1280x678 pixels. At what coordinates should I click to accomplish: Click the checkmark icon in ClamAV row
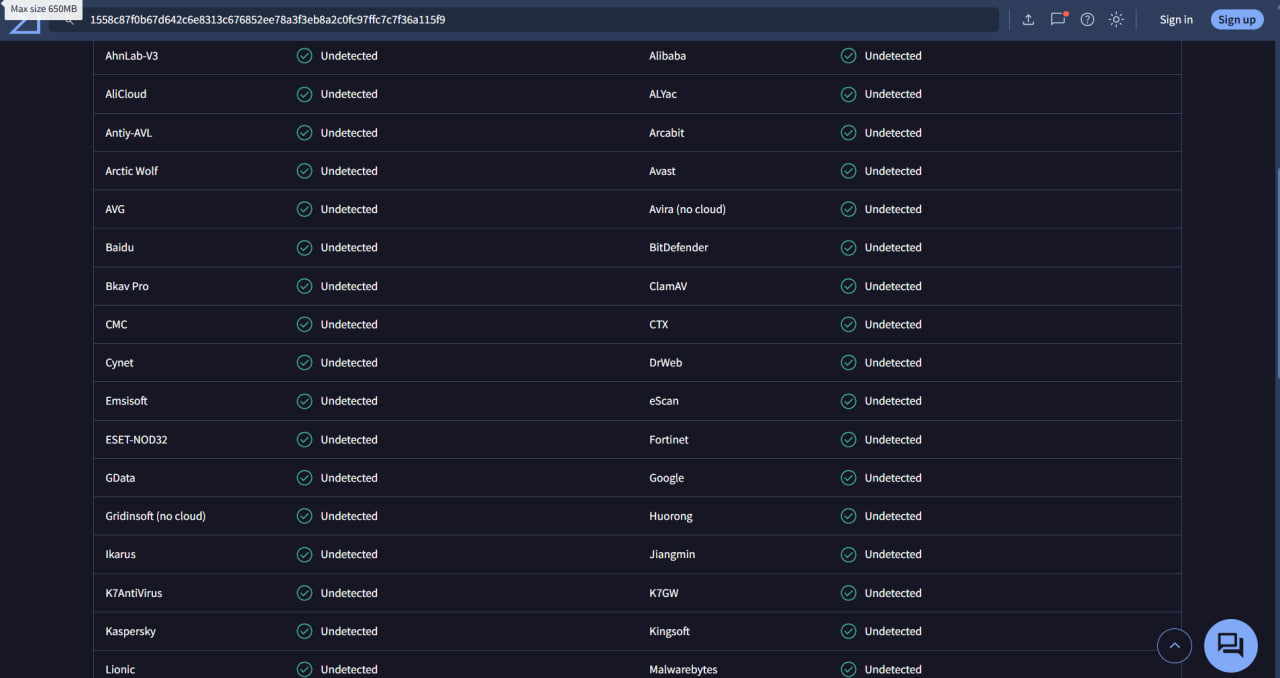[848, 286]
